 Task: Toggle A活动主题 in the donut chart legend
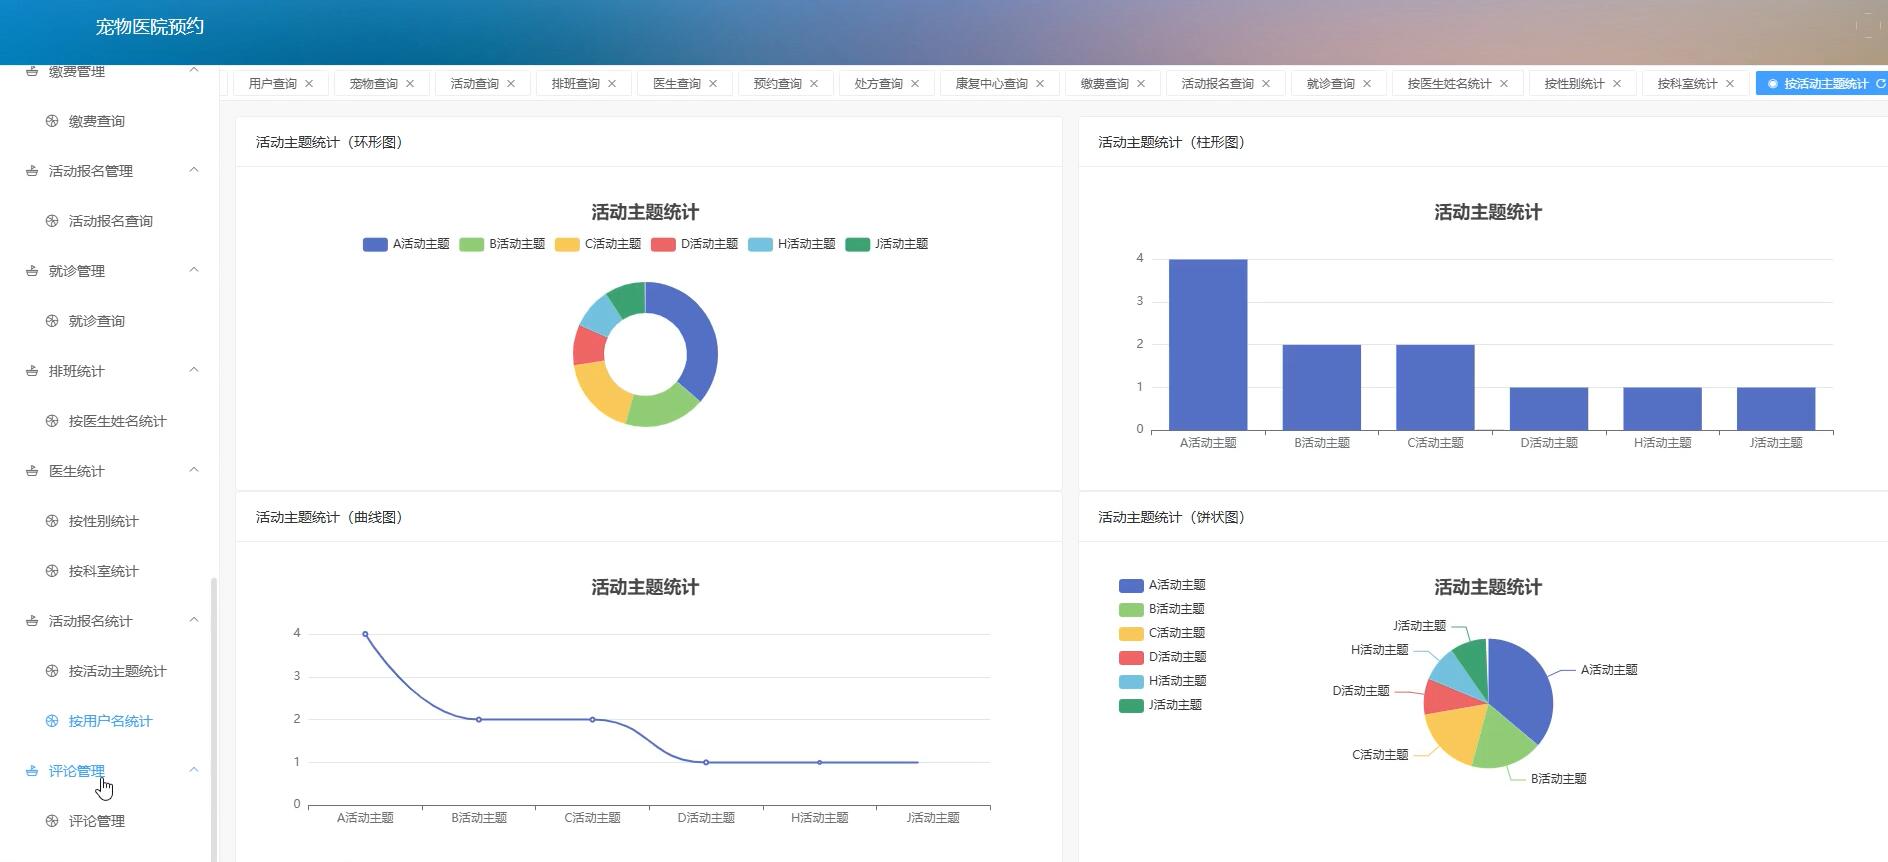406,244
